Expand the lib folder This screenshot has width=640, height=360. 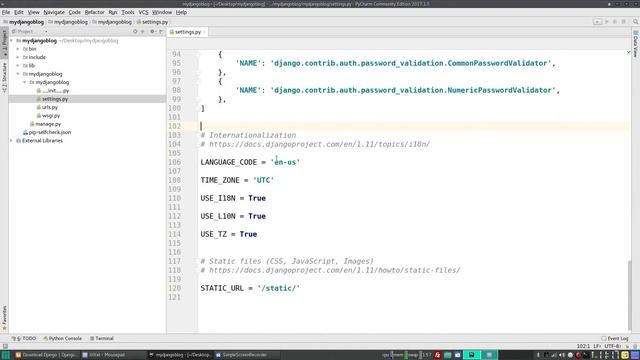pos(18,66)
